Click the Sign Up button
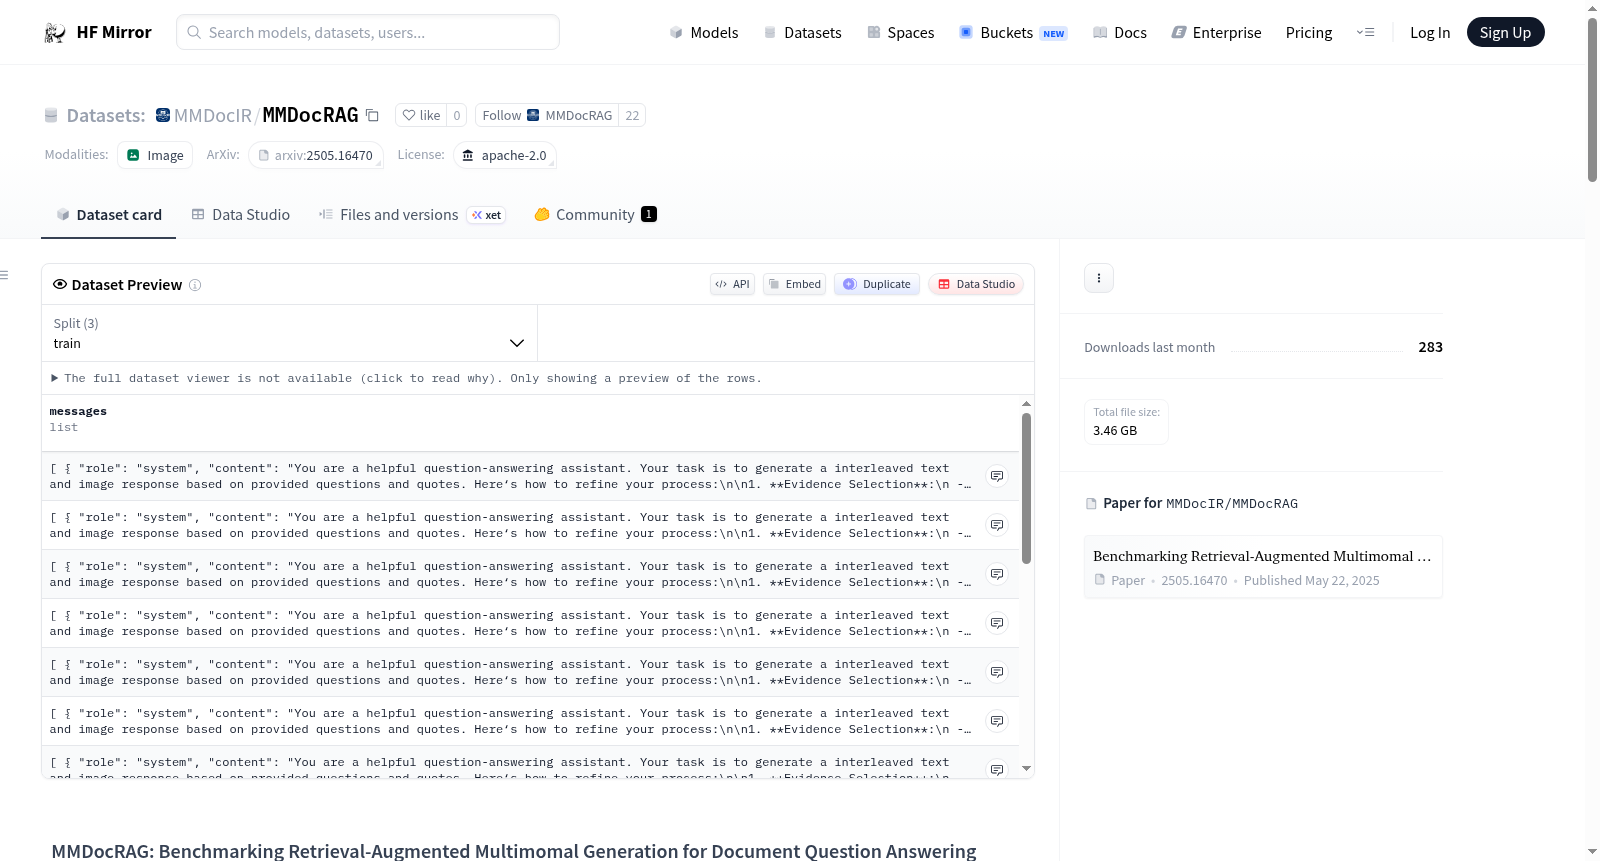Screen dimensions: 1600x861 pyautogui.click(x=1505, y=33)
